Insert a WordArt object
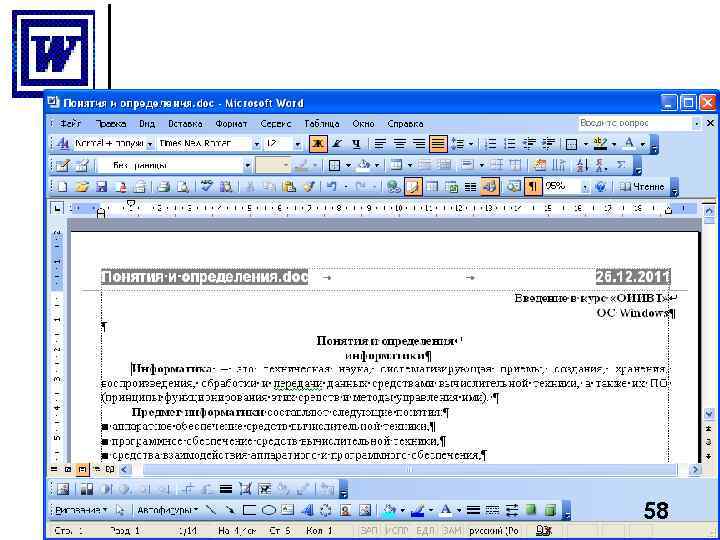 pyautogui.click(x=307, y=510)
